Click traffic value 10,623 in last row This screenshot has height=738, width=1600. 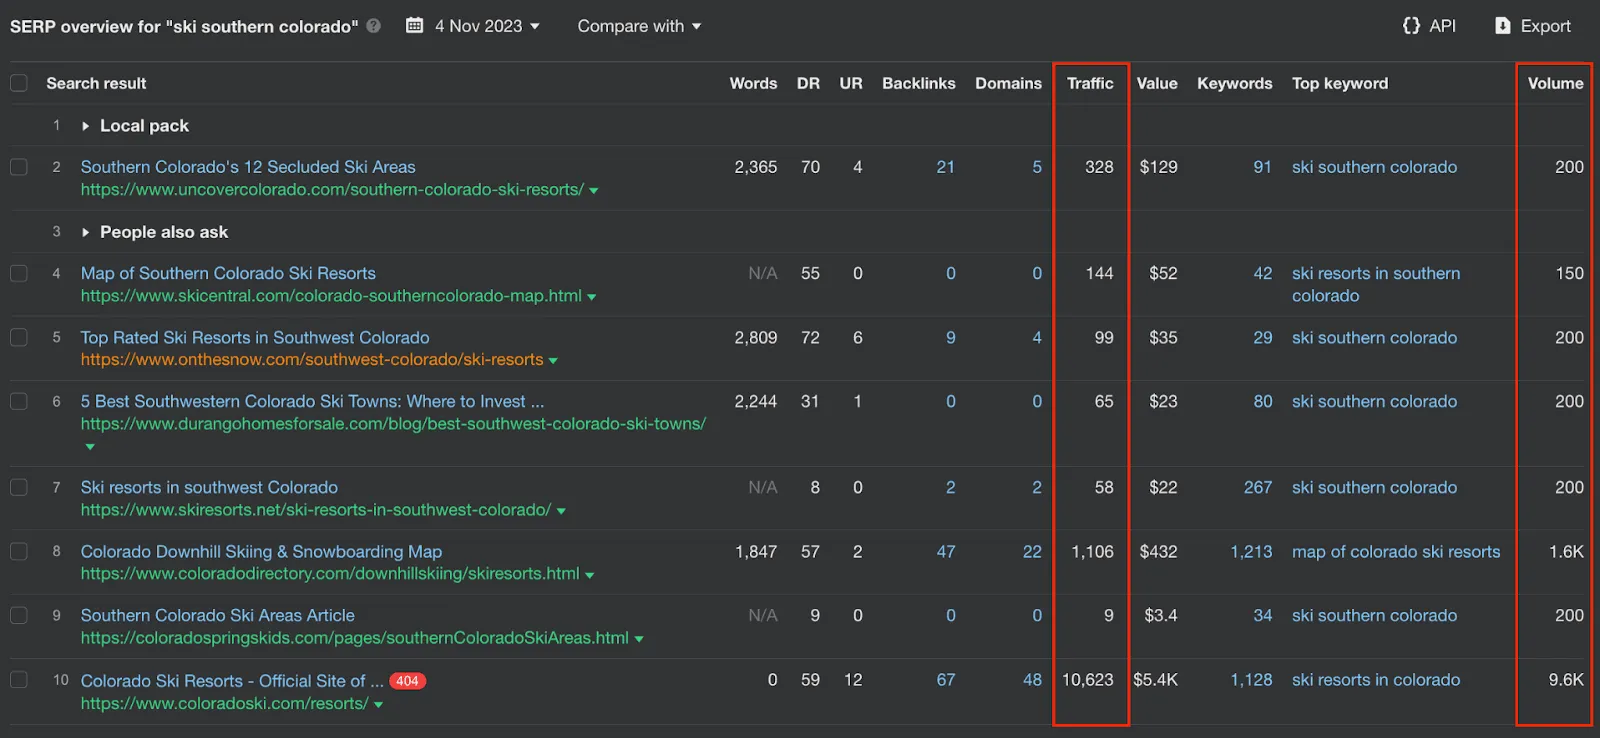[1087, 680]
